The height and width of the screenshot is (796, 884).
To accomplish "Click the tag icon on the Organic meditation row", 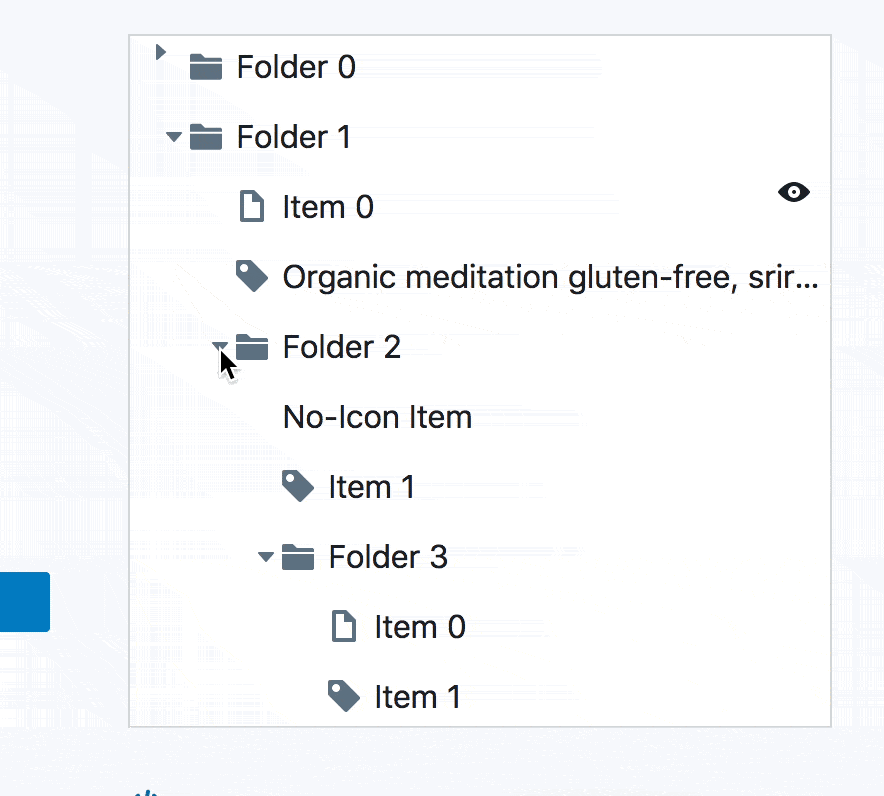I will [252, 276].
